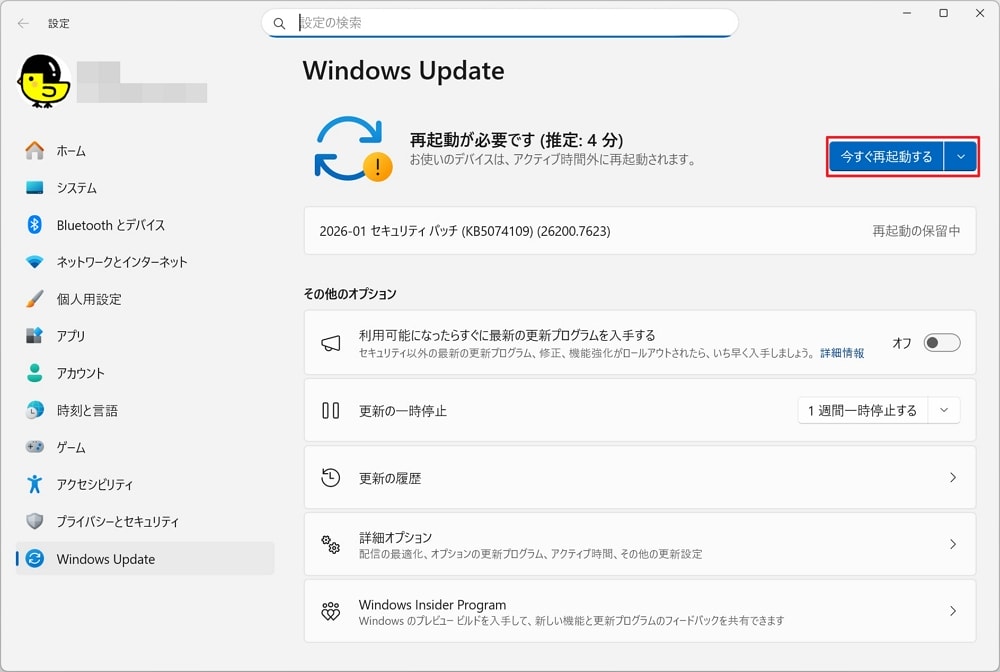Click the update history clock icon
1000x672 pixels.
(330, 478)
